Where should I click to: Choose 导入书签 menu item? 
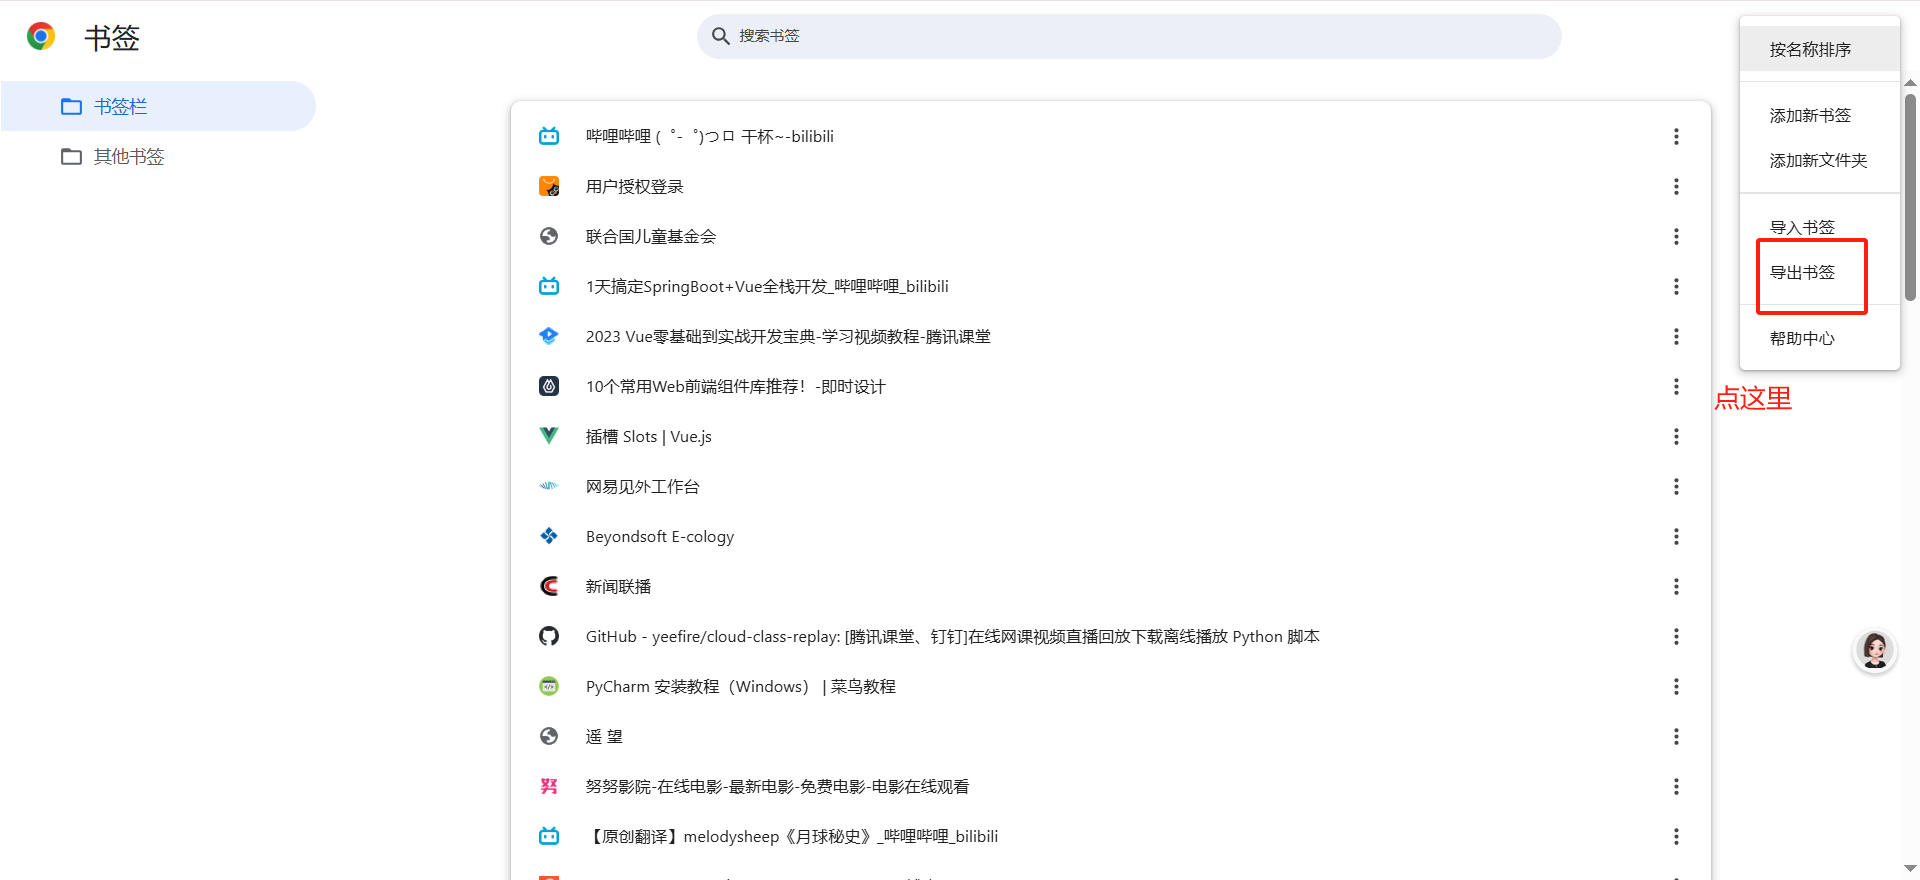coord(1819,227)
